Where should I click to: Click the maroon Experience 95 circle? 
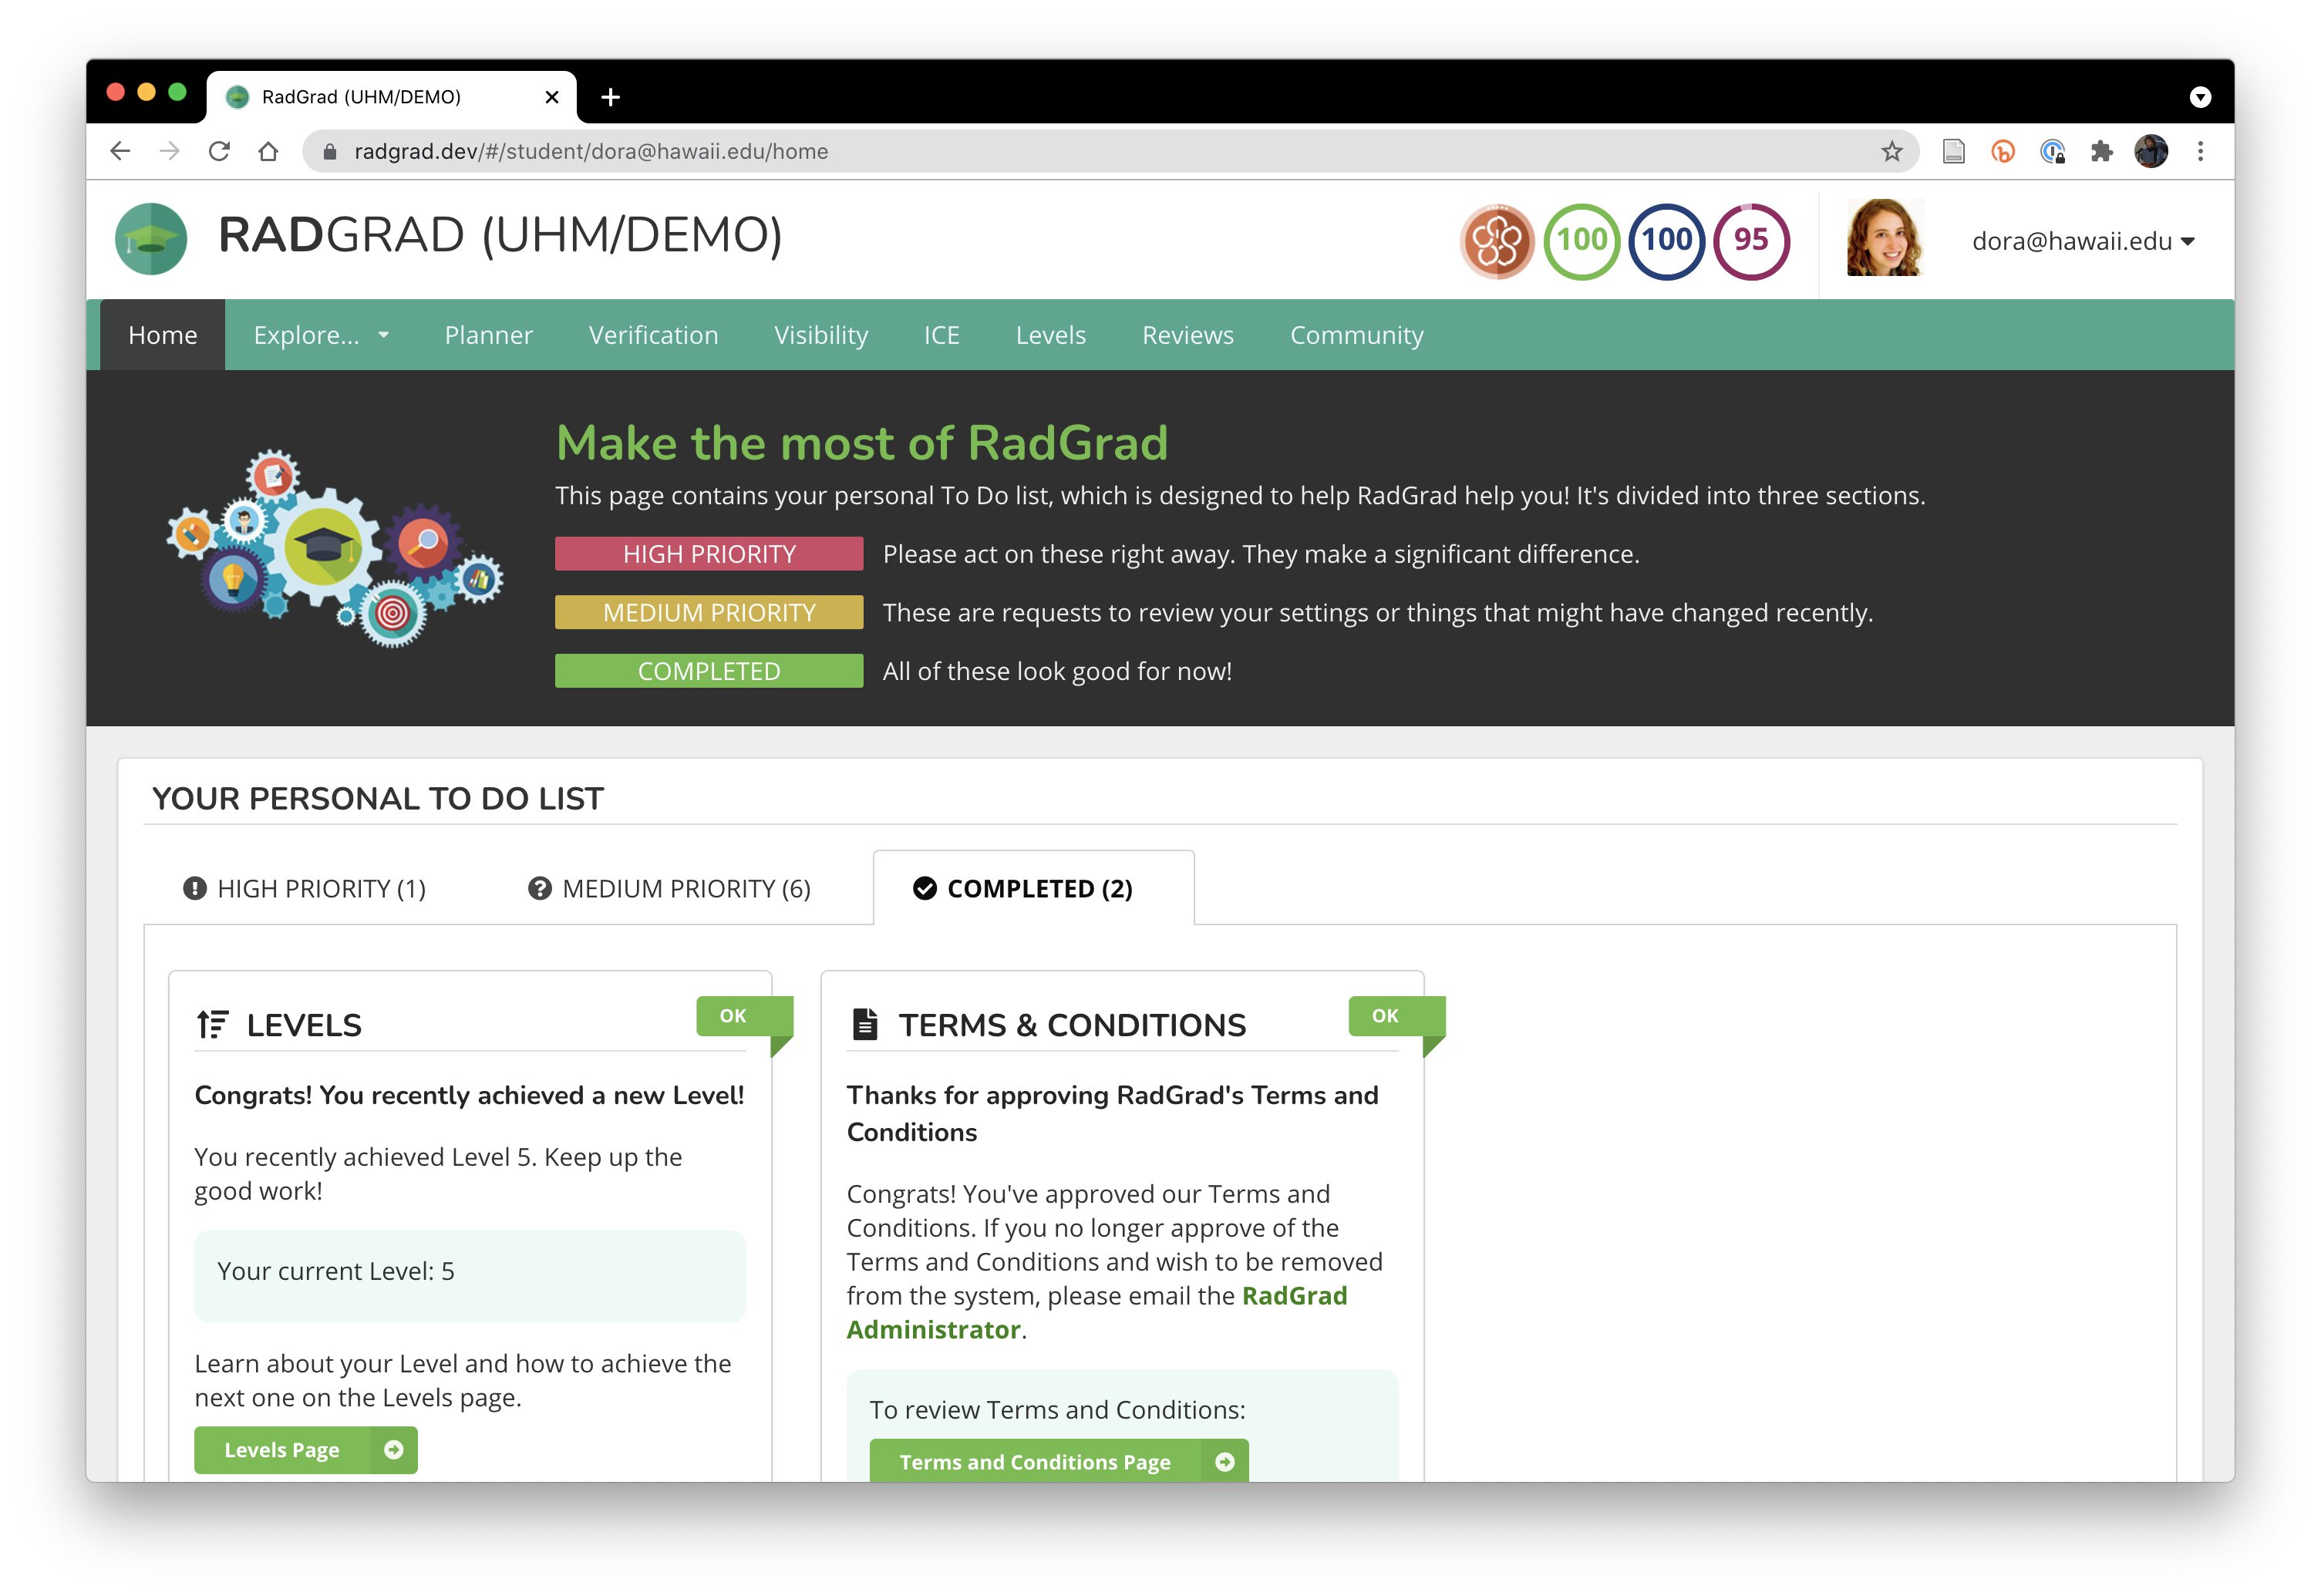tap(1751, 241)
